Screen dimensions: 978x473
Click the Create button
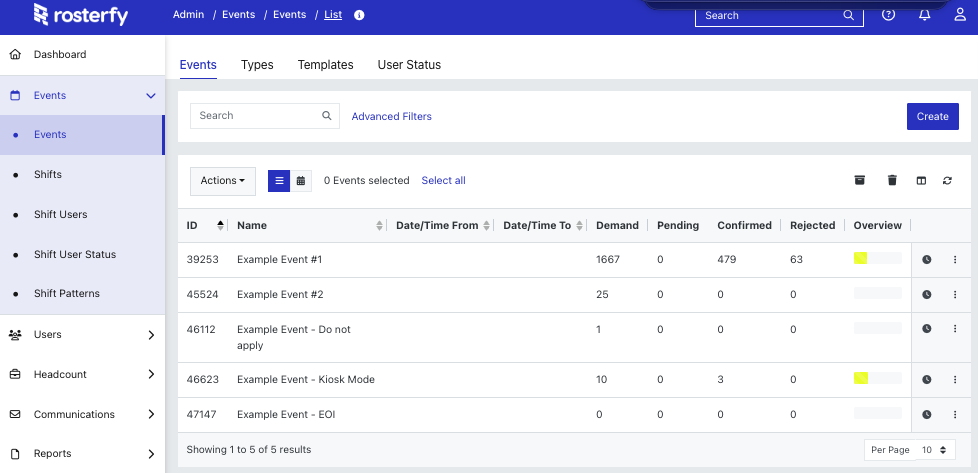coord(932,117)
